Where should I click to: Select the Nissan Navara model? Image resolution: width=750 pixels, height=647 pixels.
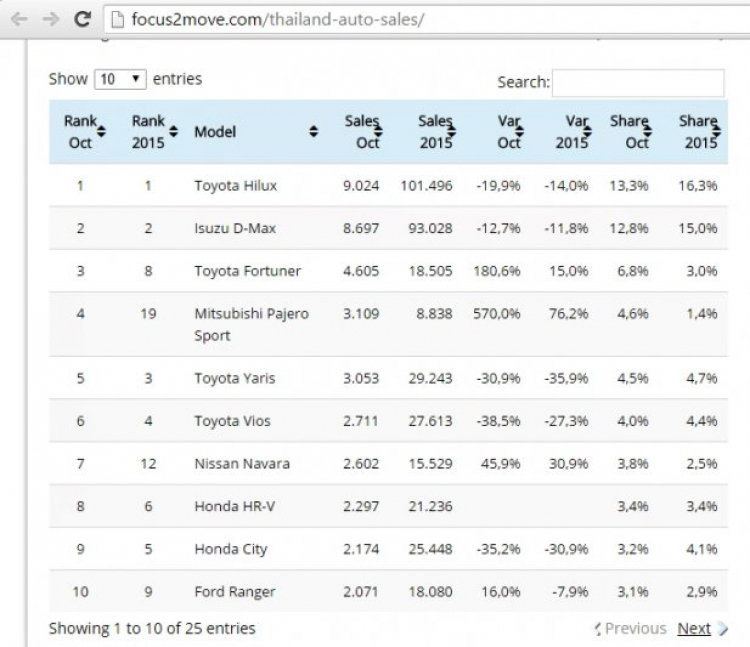(x=242, y=464)
